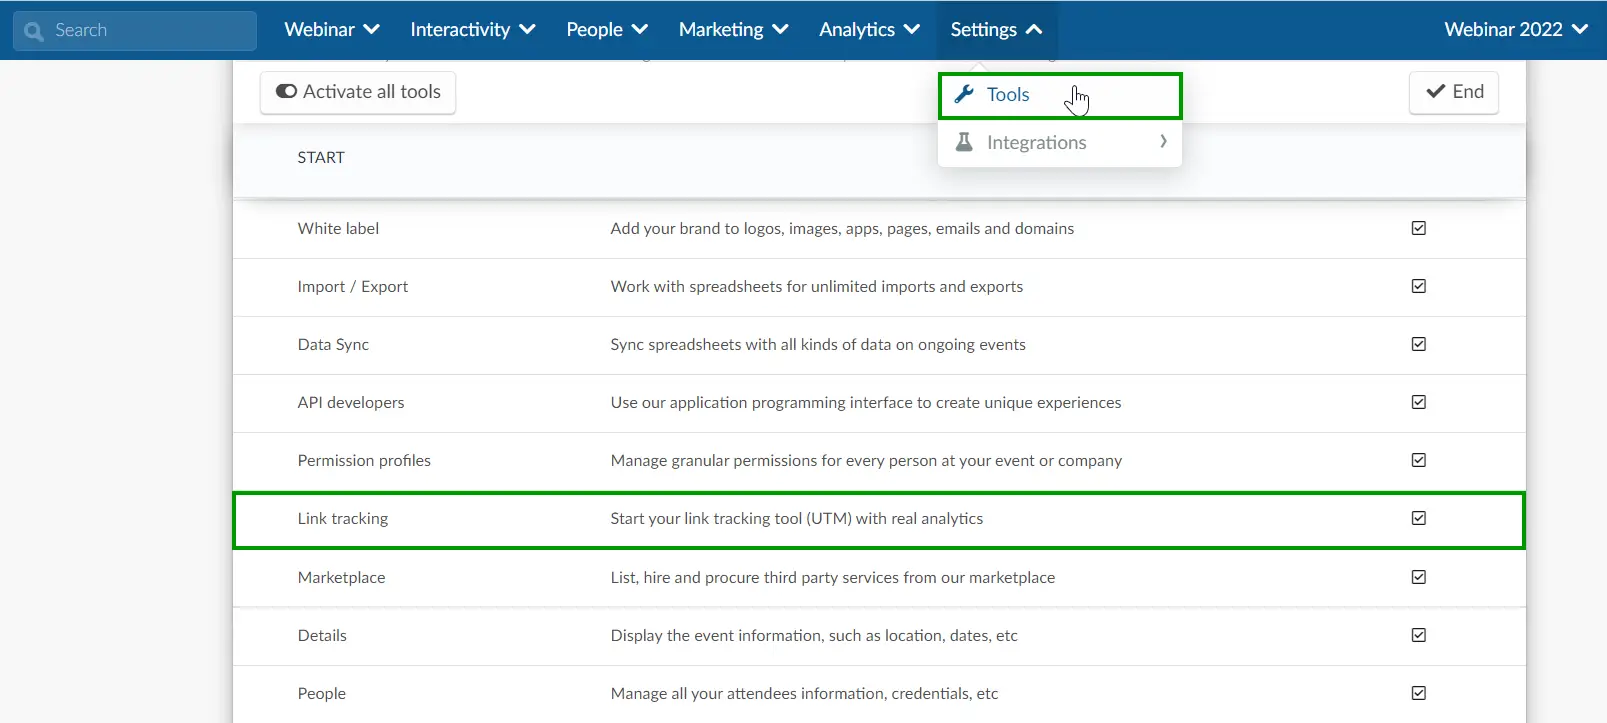The height and width of the screenshot is (723, 1607).
Task: Click 'Work with spreadsheets for unlimited' description
Action: tap(817, 287)
